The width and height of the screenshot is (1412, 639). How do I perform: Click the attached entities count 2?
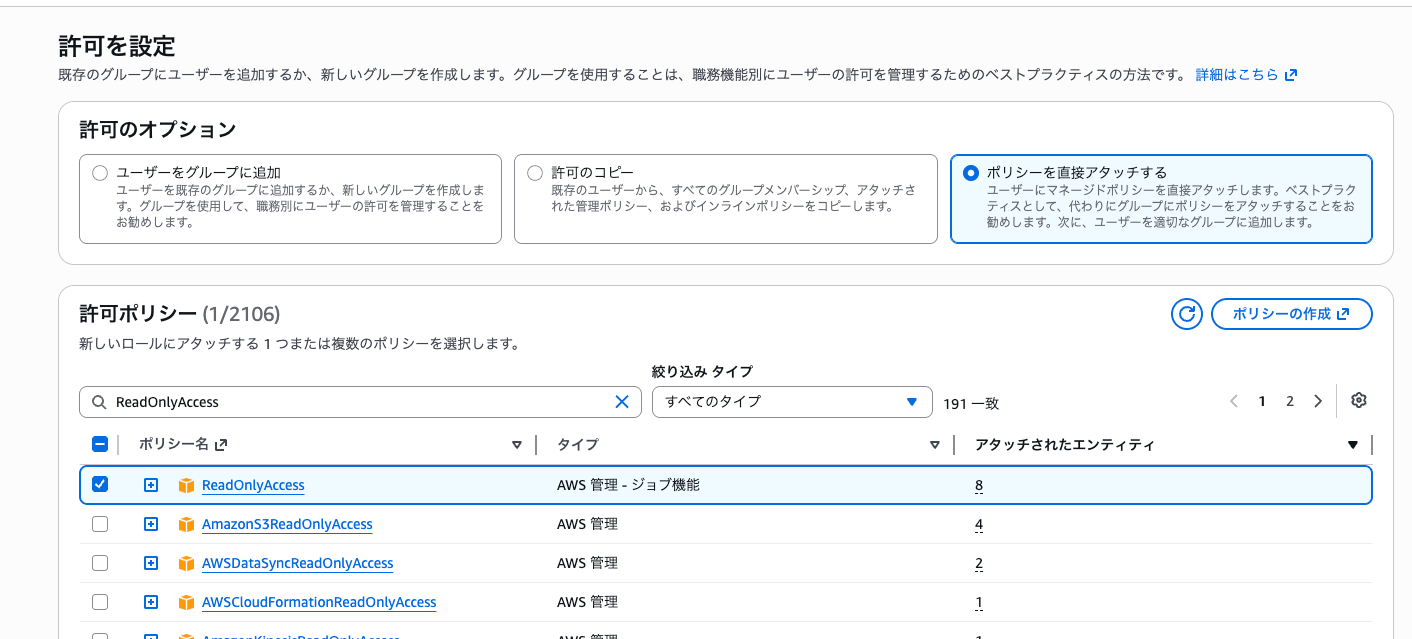point(979,564)
